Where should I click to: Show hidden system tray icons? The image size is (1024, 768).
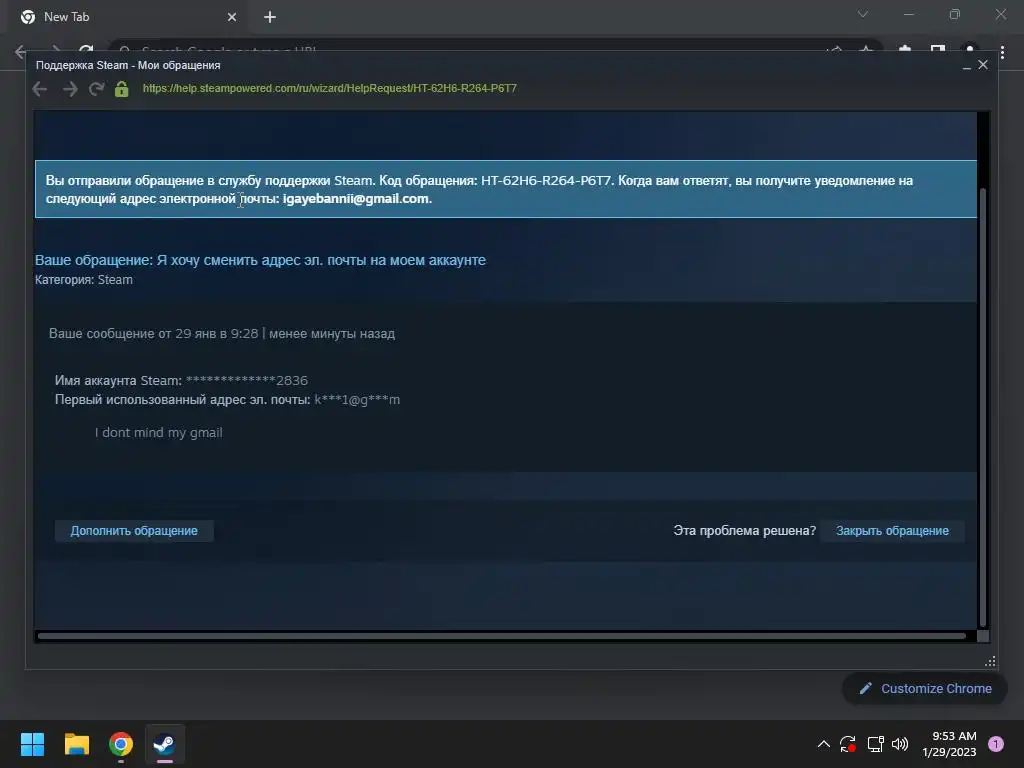click(x=824, y=744)
